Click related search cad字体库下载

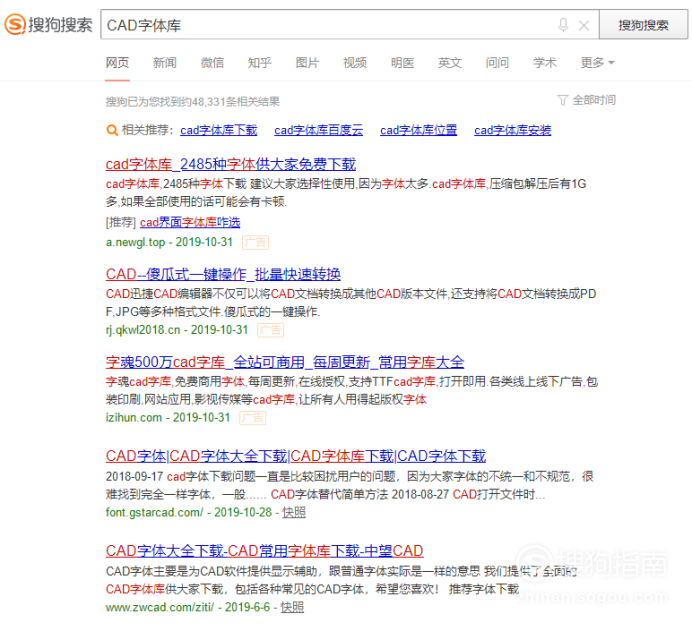point(218,130)
